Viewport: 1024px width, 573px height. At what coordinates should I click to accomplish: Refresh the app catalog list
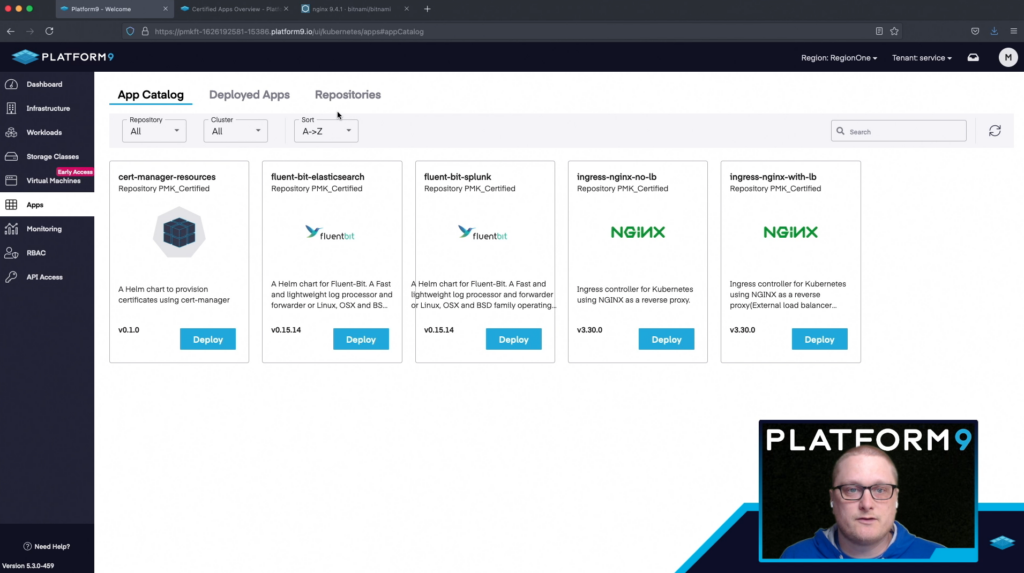[x=995, y=131]
